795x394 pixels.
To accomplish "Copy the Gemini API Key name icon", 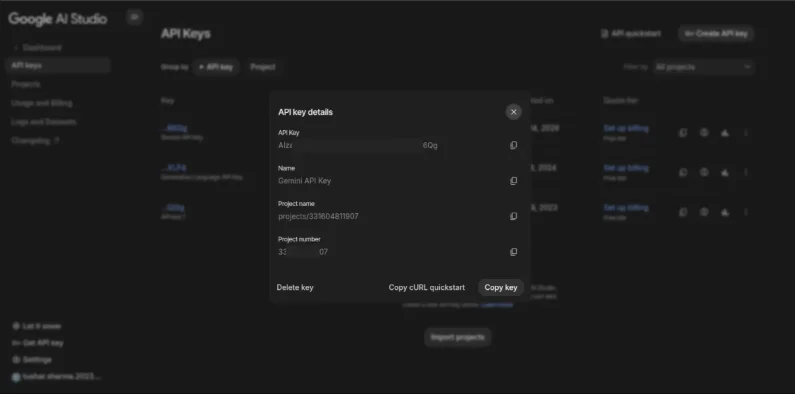I will tap(513, 181).
